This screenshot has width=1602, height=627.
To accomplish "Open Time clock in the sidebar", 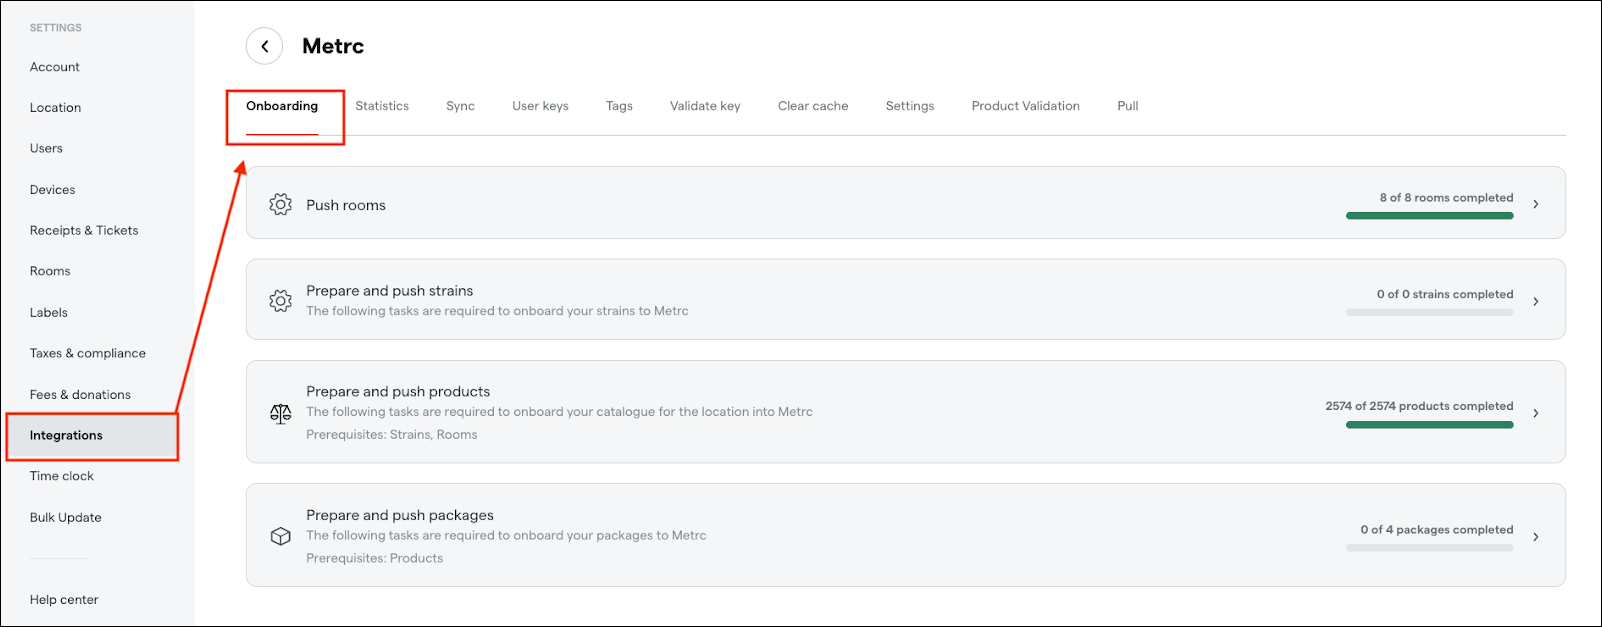I will point(61,476).
